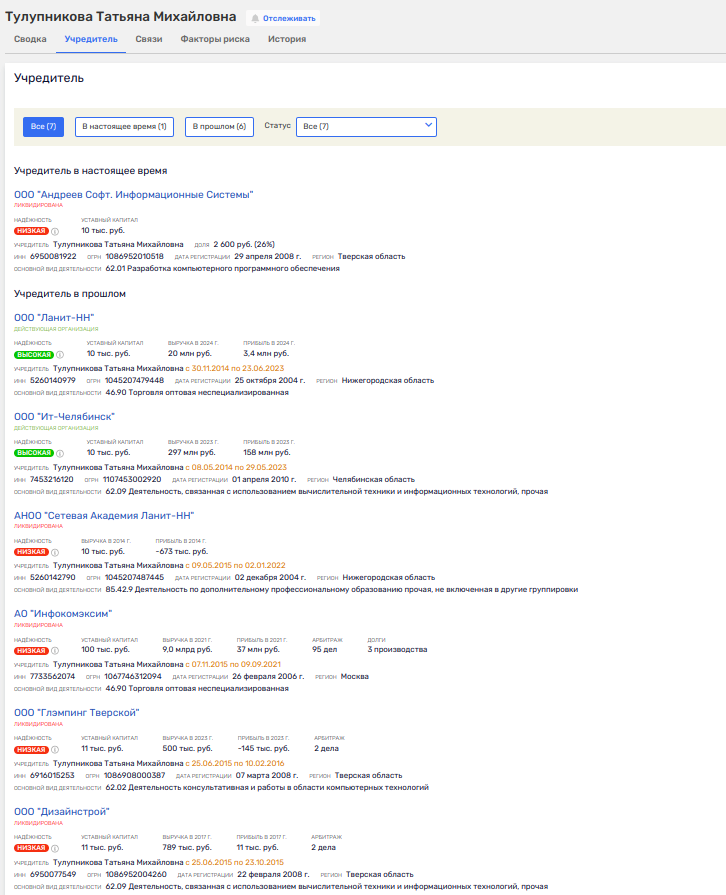
Task: Open info icon beside НИЗКАЯ for Андреев Софт
Action: 55,231
